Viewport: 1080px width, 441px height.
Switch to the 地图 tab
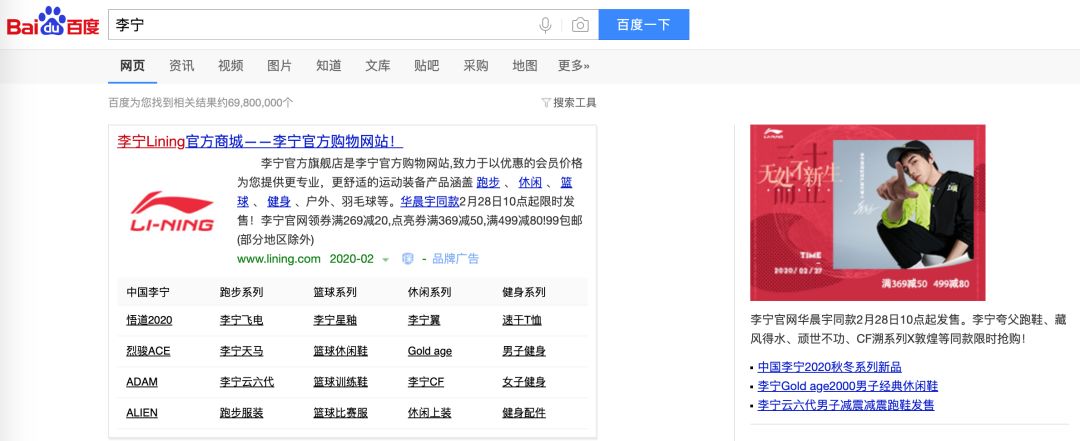click(x=525, y=66)
